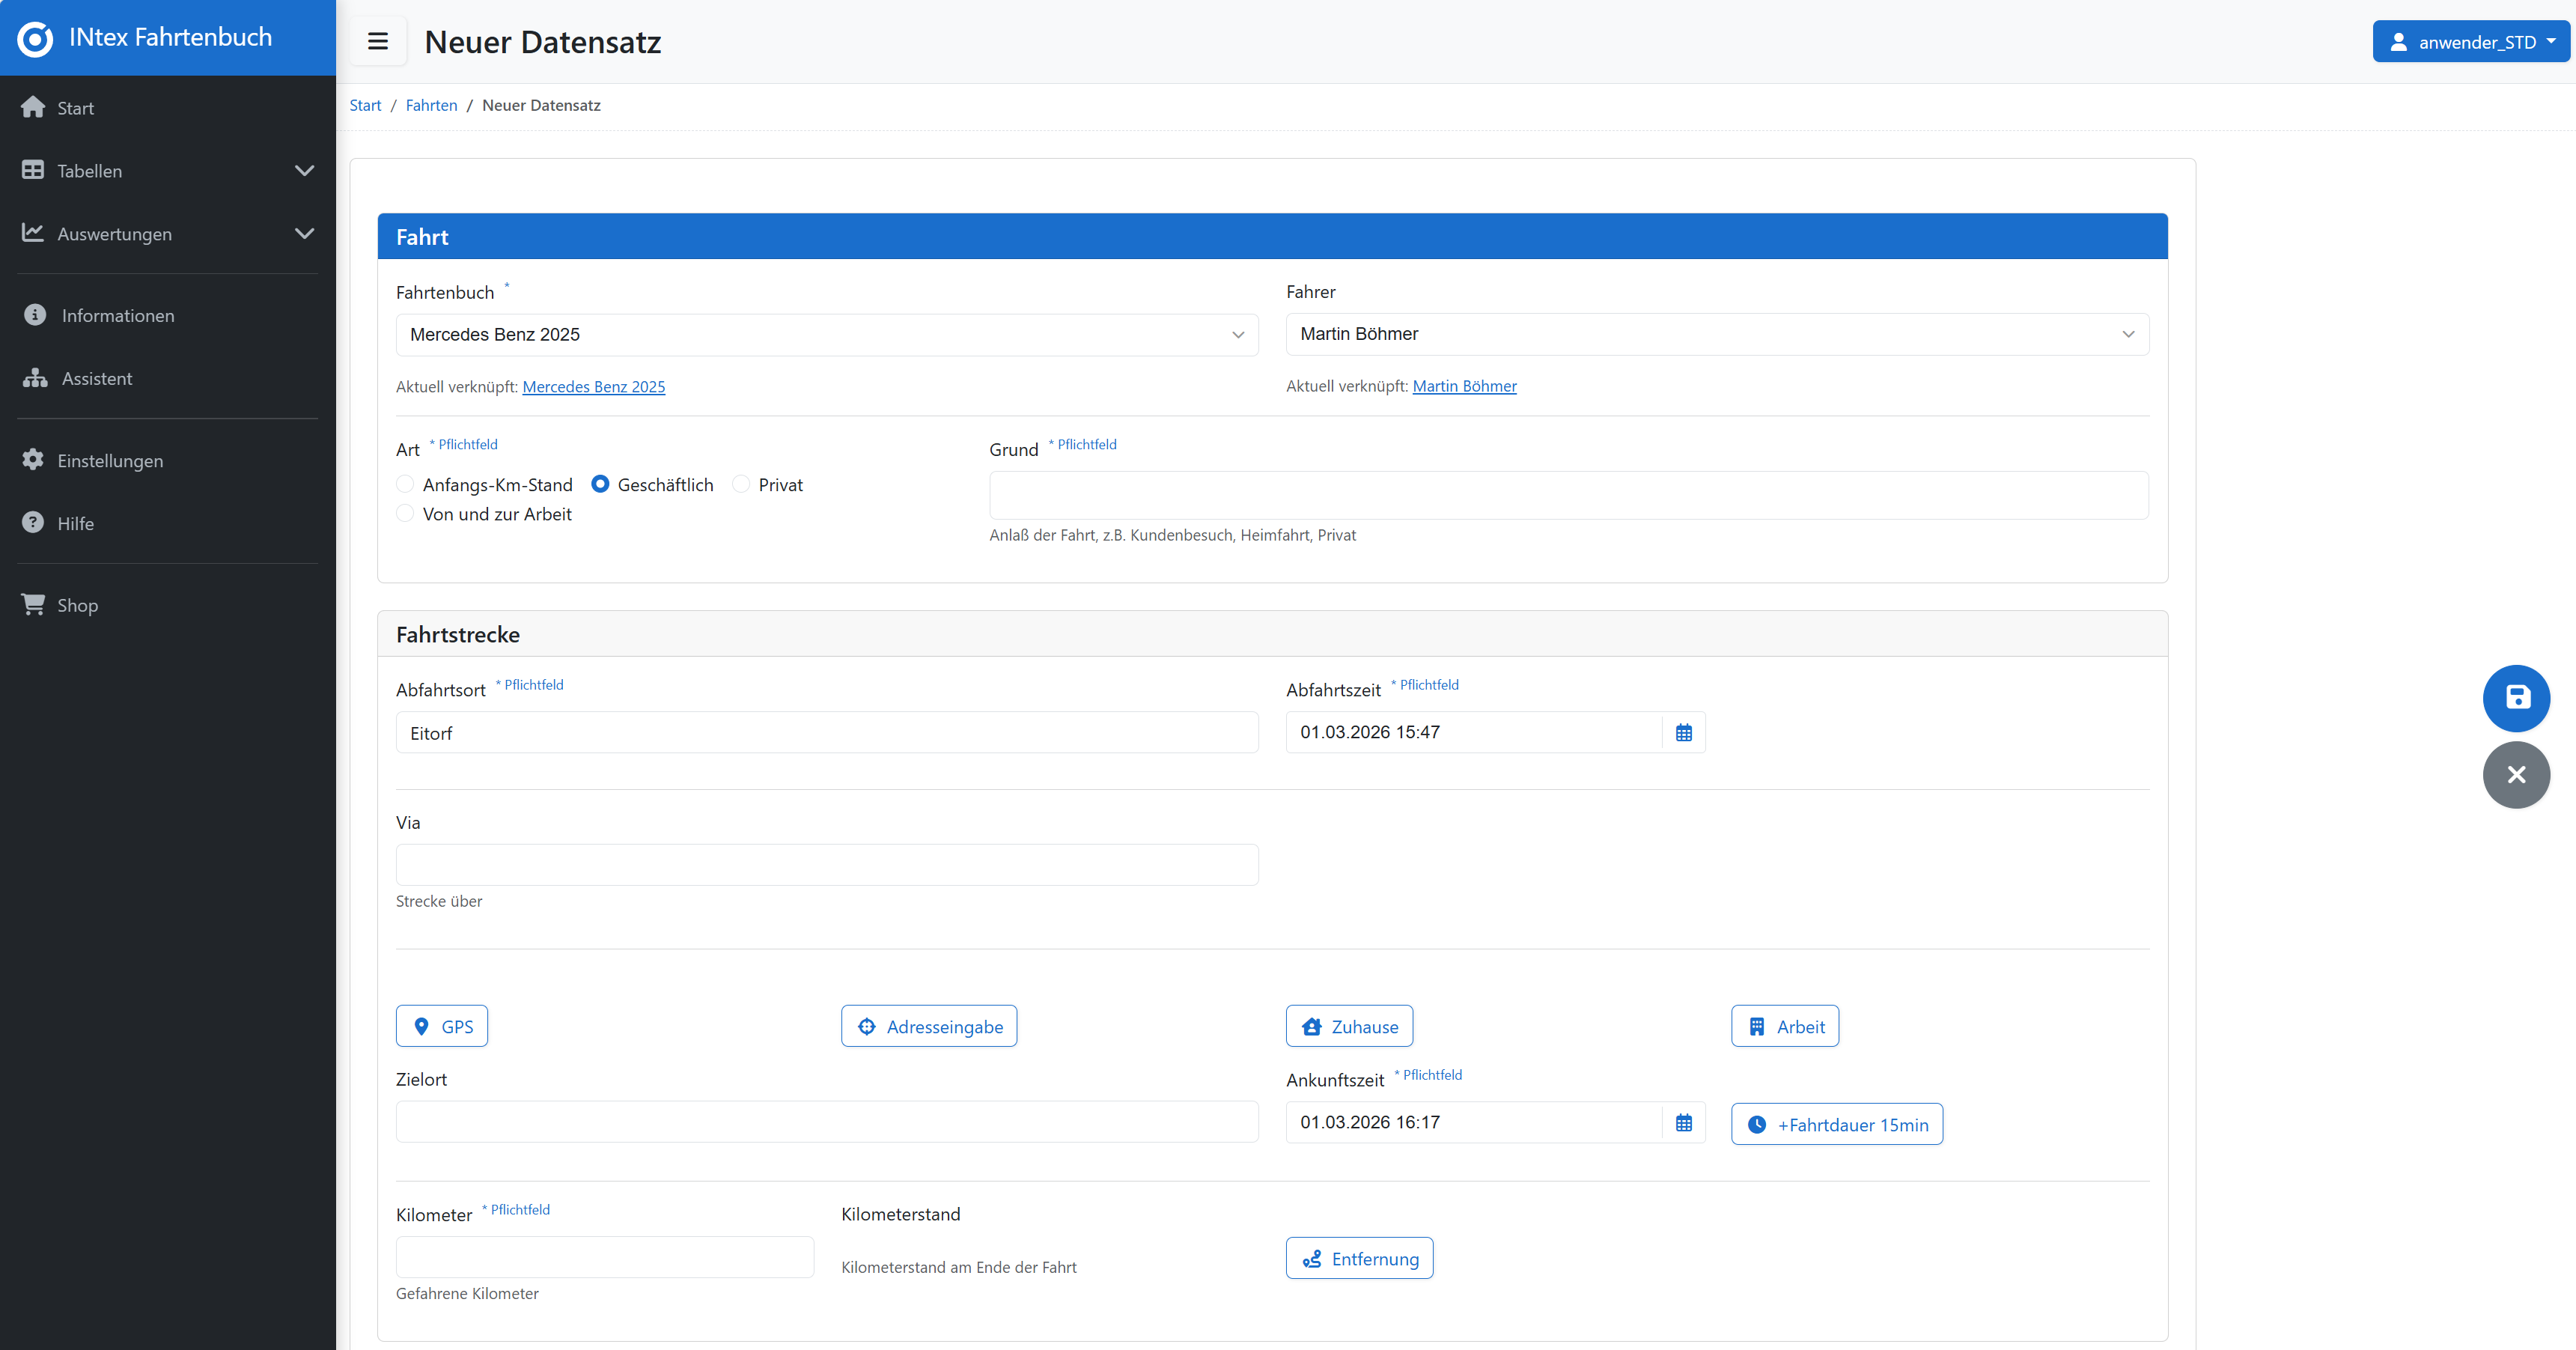This screenshot has width=2576, height=1350.
Task: Click the +Fahrtdauer 15min button
Action: [1836, 1124]
